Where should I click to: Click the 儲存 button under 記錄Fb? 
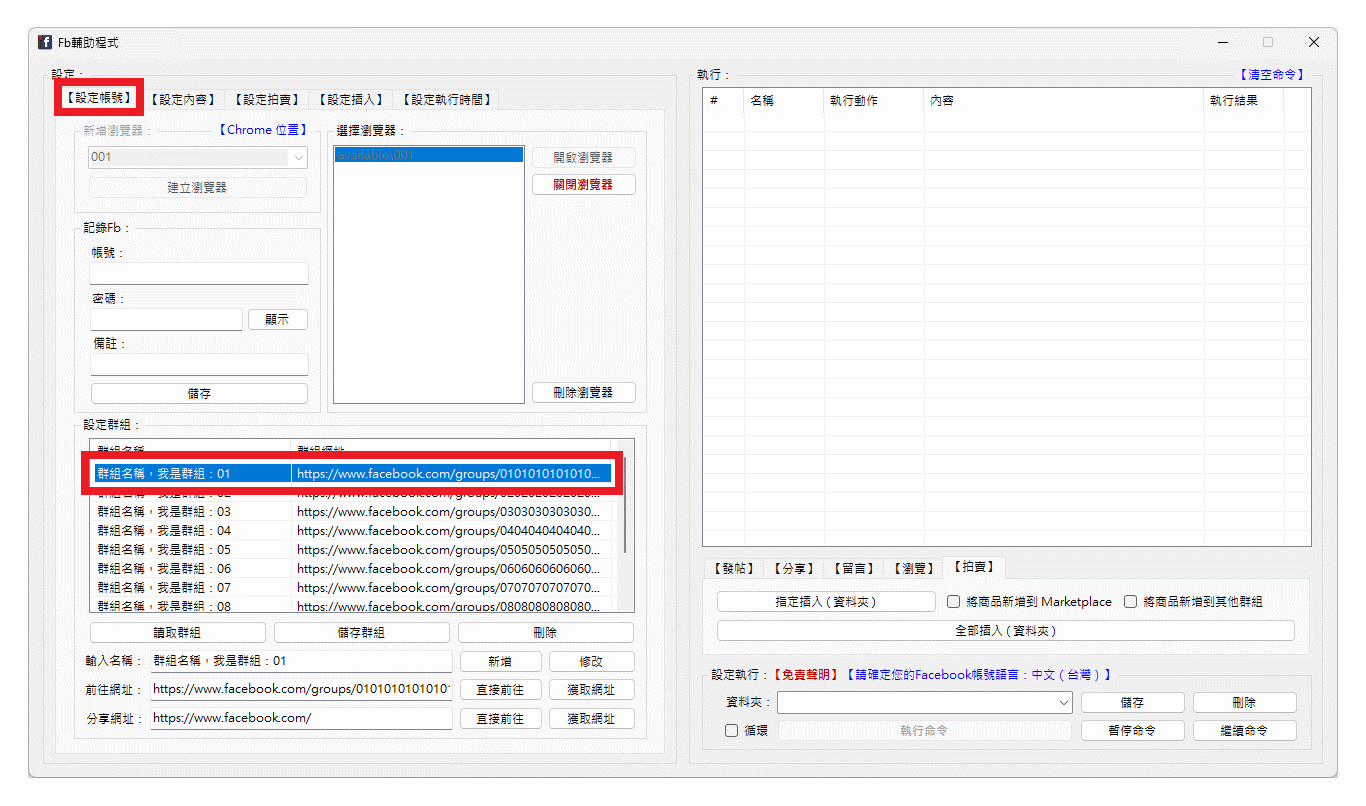click(199, 393)
